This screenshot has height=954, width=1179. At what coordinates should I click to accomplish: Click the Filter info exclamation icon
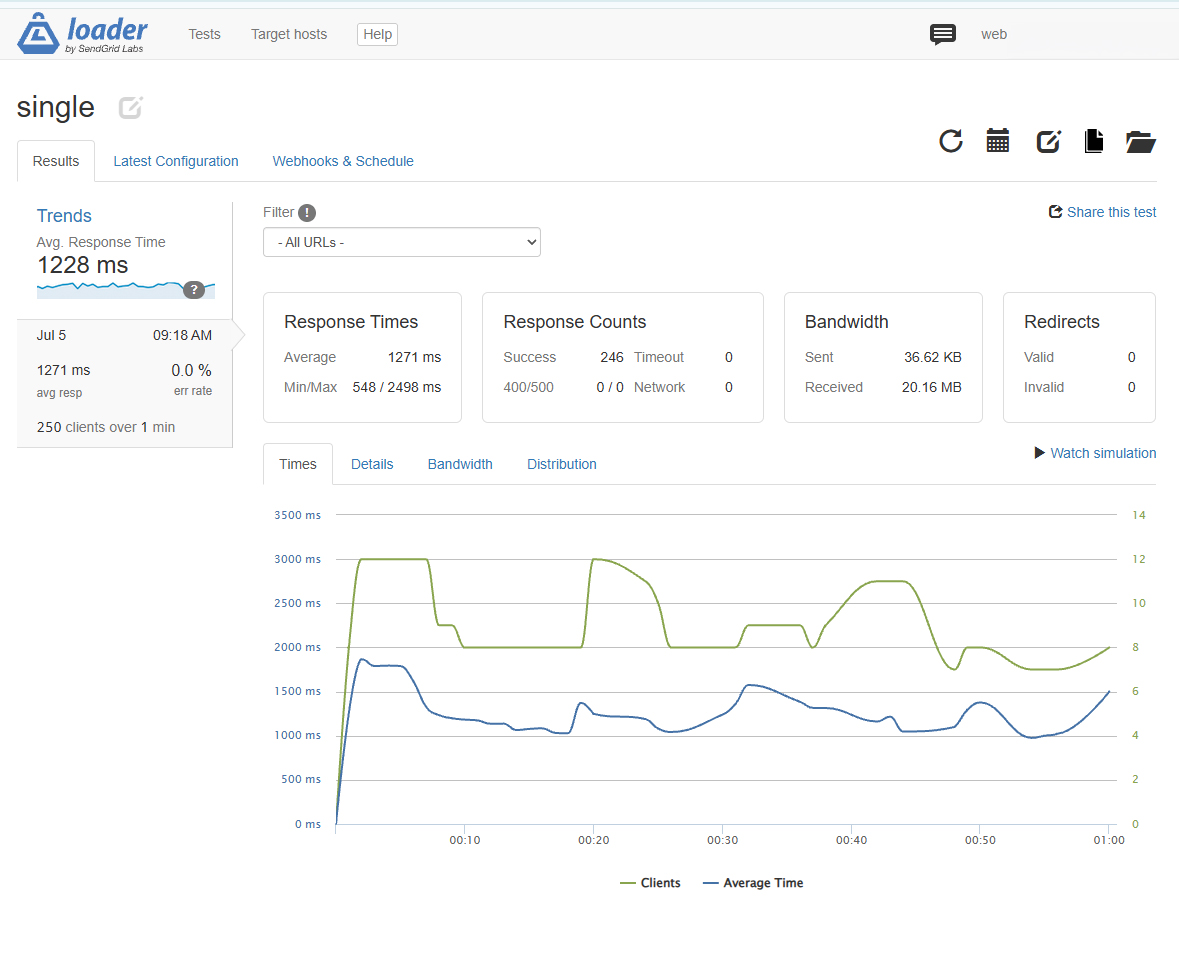(307, 213)
